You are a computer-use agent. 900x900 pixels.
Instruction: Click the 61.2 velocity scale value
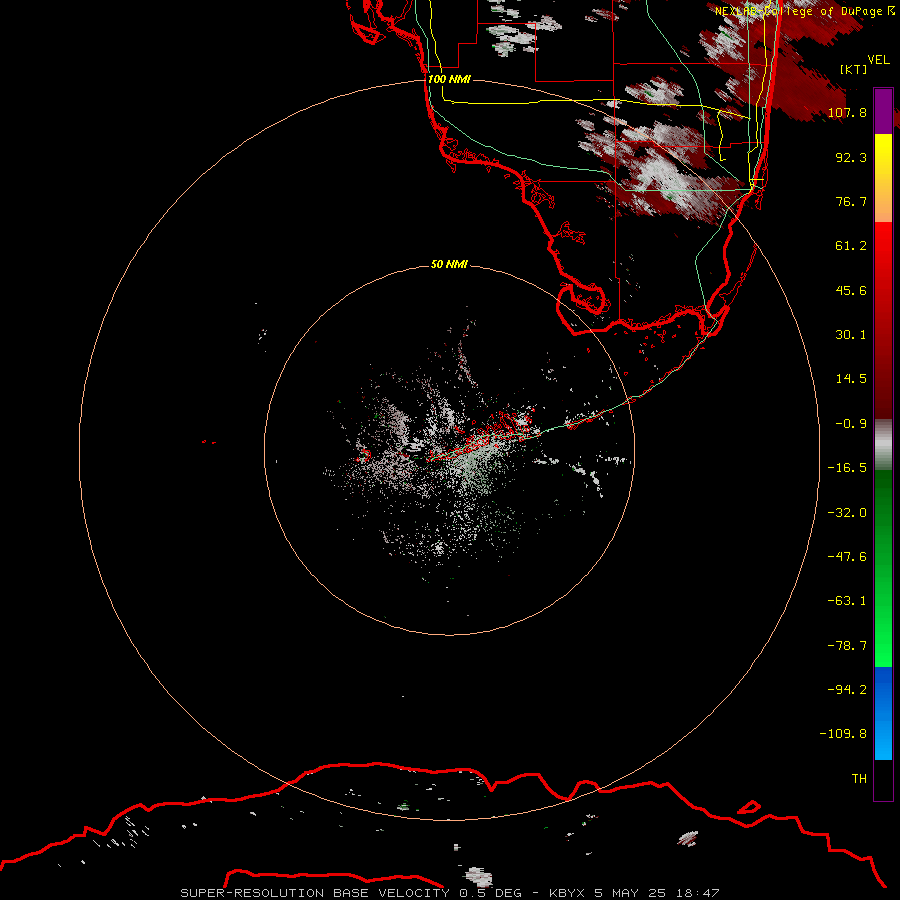(851, 246)
